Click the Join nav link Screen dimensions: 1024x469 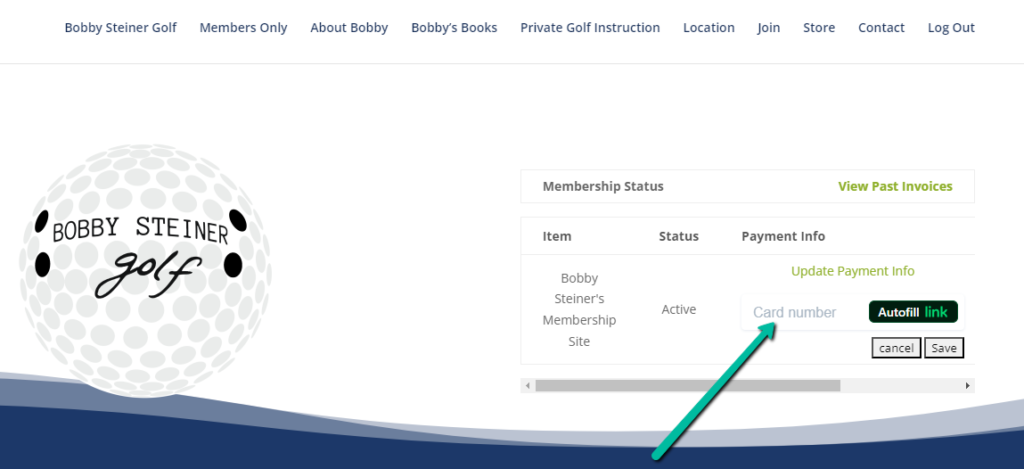pyautogui.click(x=769, y=27)
